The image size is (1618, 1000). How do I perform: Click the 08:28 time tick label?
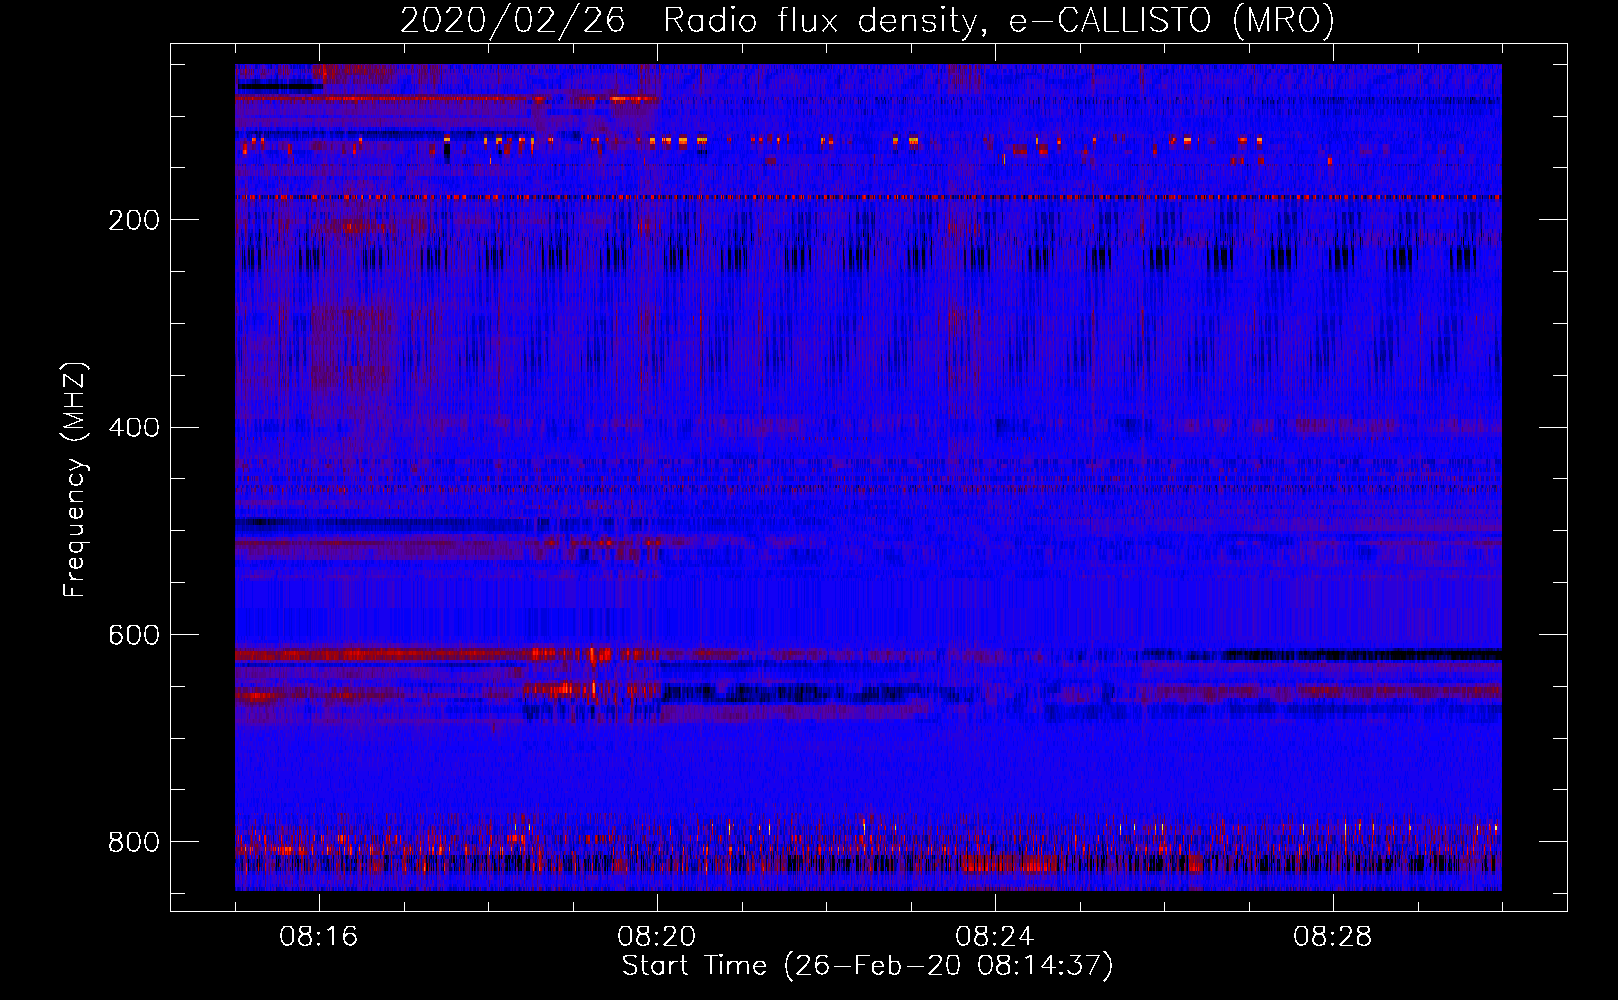pos(1333,937)
